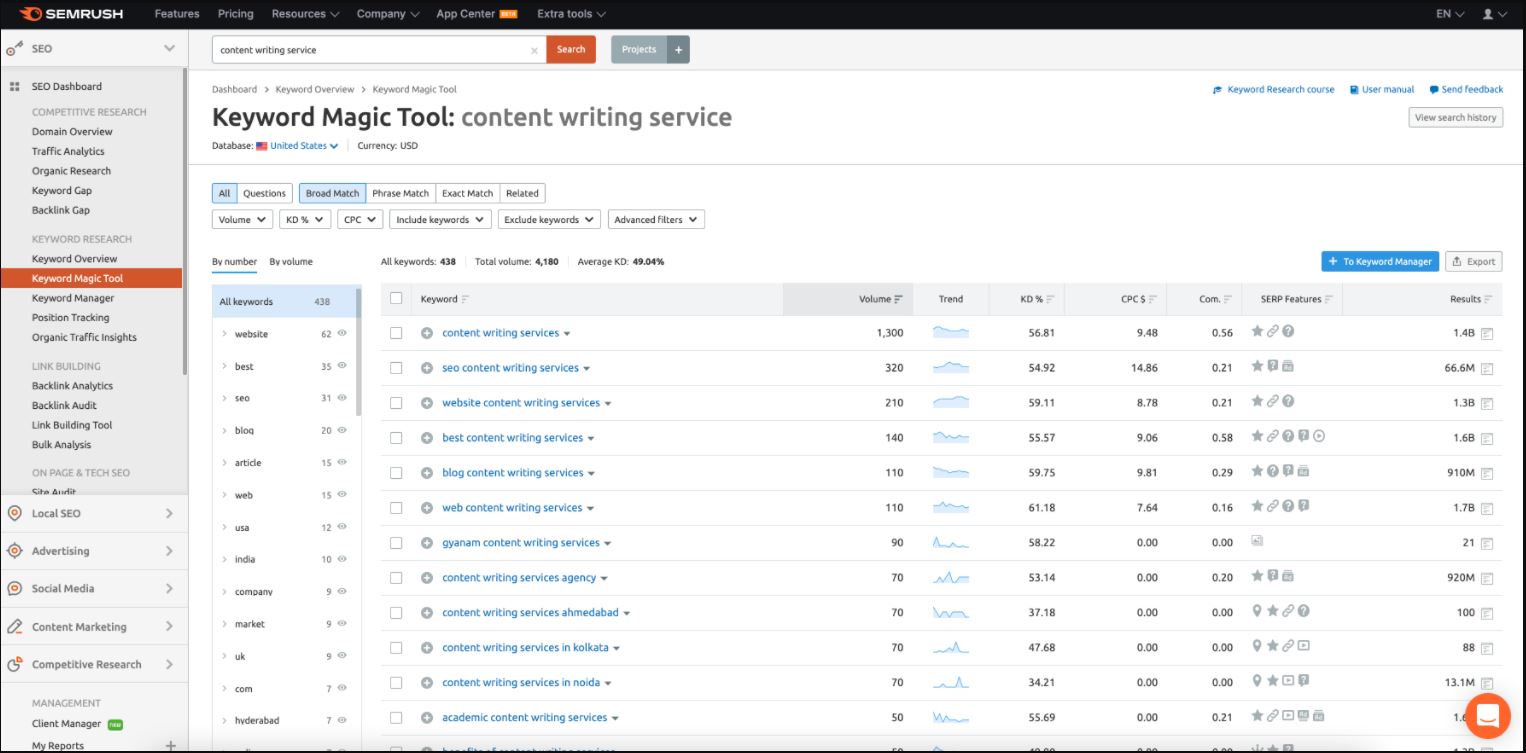Collapse the SEO sidebar section
Viewport: 1526px width, 753px height.
[169, 48]
